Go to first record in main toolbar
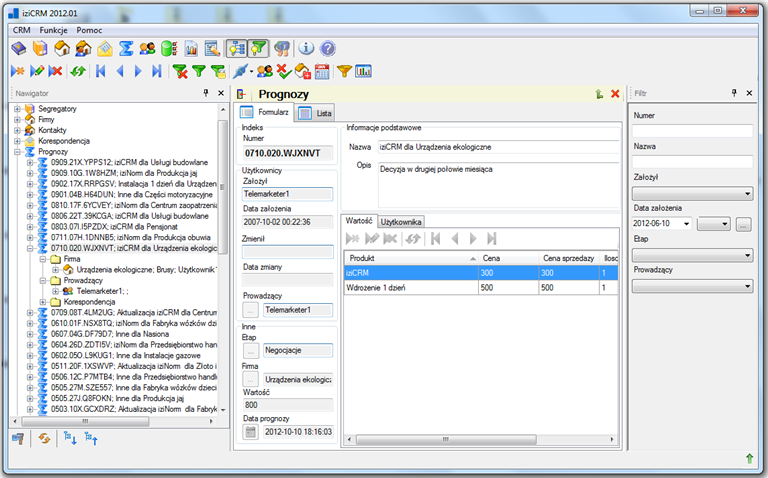Screen dimensions: 768x478 pos(101,72)
